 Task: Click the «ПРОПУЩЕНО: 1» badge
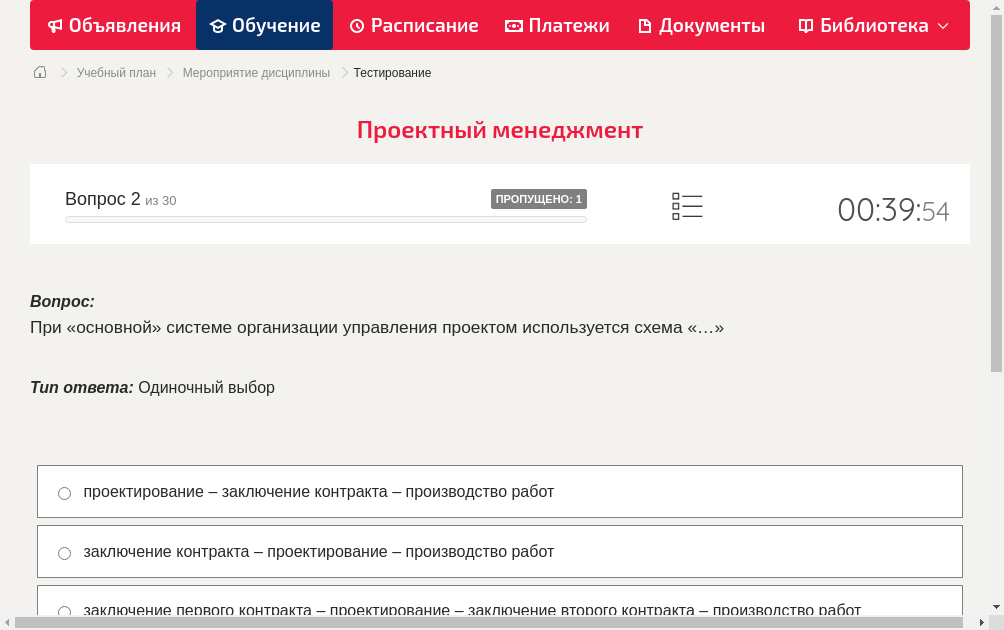(x=539, y=199)
